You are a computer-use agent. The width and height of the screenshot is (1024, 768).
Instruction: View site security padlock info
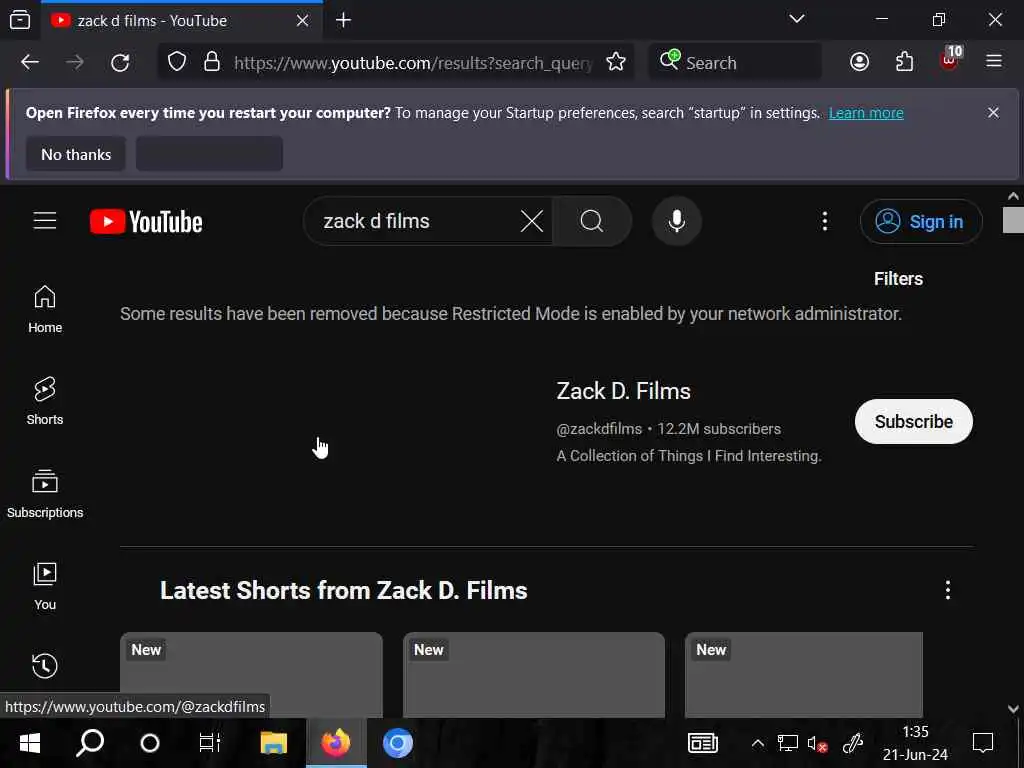212,62
